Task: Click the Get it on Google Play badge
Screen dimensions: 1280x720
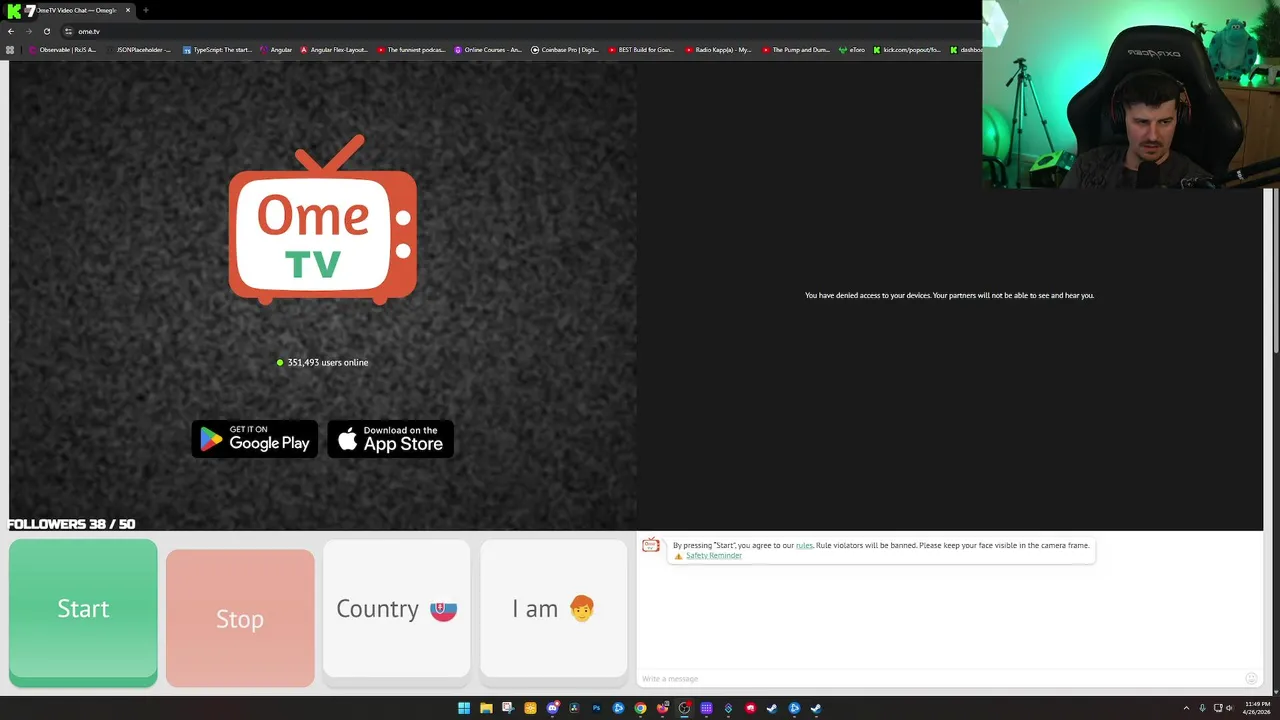Action: coord(255,439)
